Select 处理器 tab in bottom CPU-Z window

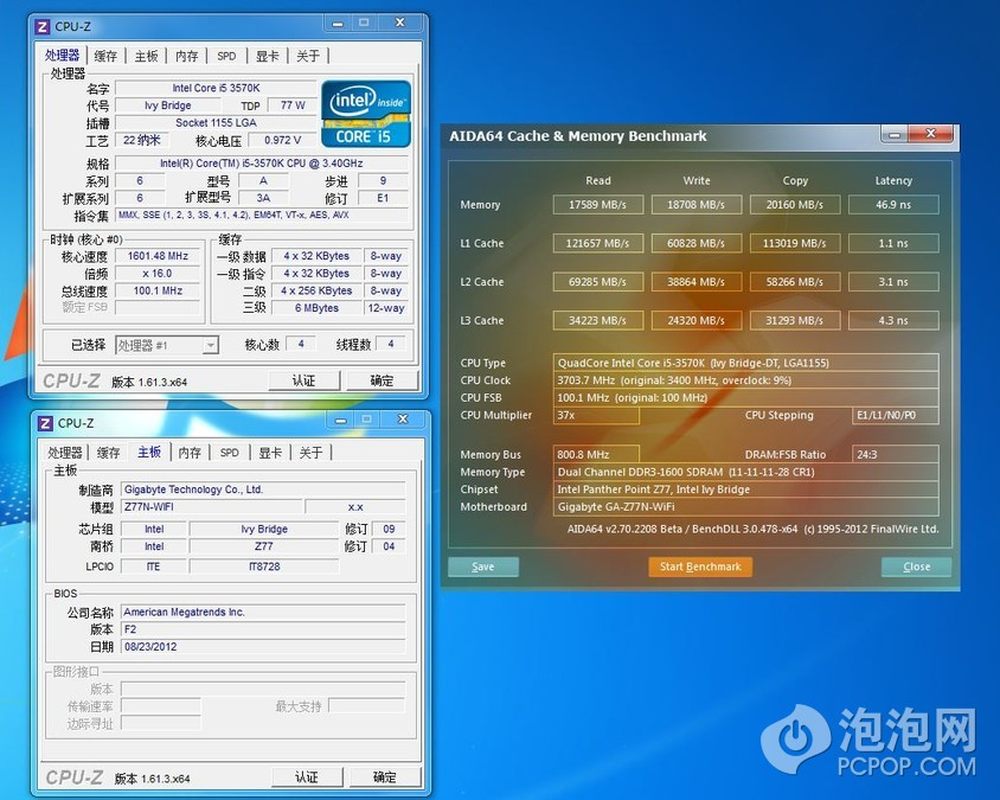tap(64, 453)
